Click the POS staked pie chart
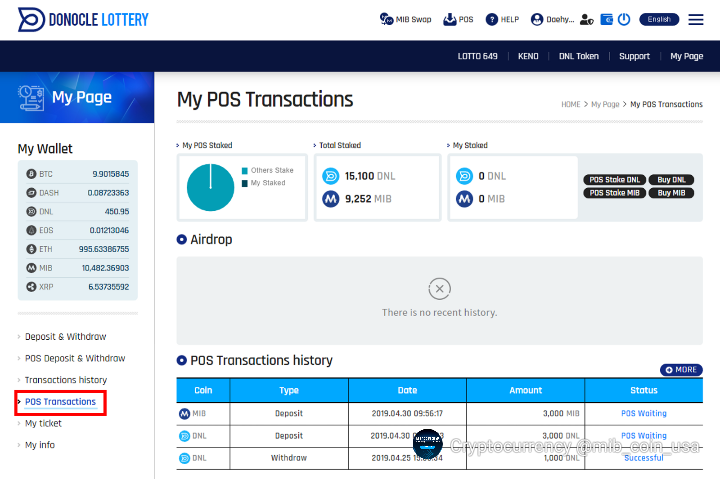The image size is (720, 479). 210,186
